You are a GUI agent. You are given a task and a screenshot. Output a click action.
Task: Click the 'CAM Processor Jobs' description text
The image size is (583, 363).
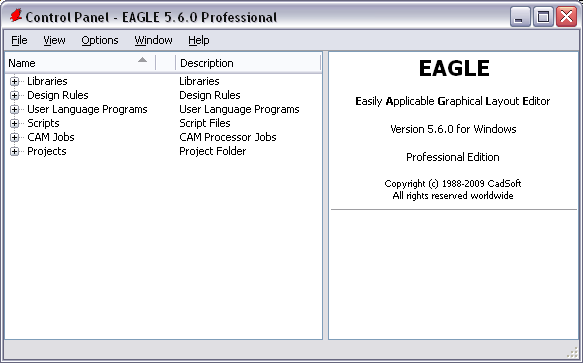tap(228, 137)
